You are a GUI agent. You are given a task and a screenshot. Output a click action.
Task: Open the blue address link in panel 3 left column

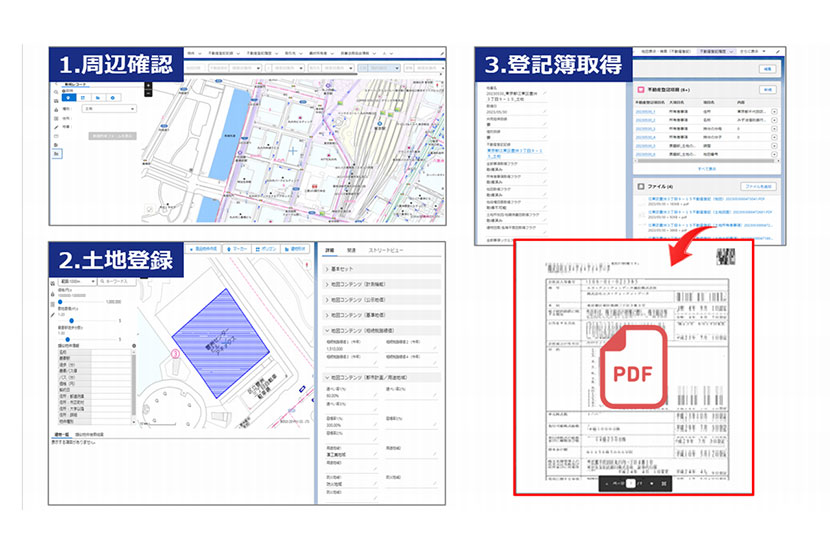[515, 153]
